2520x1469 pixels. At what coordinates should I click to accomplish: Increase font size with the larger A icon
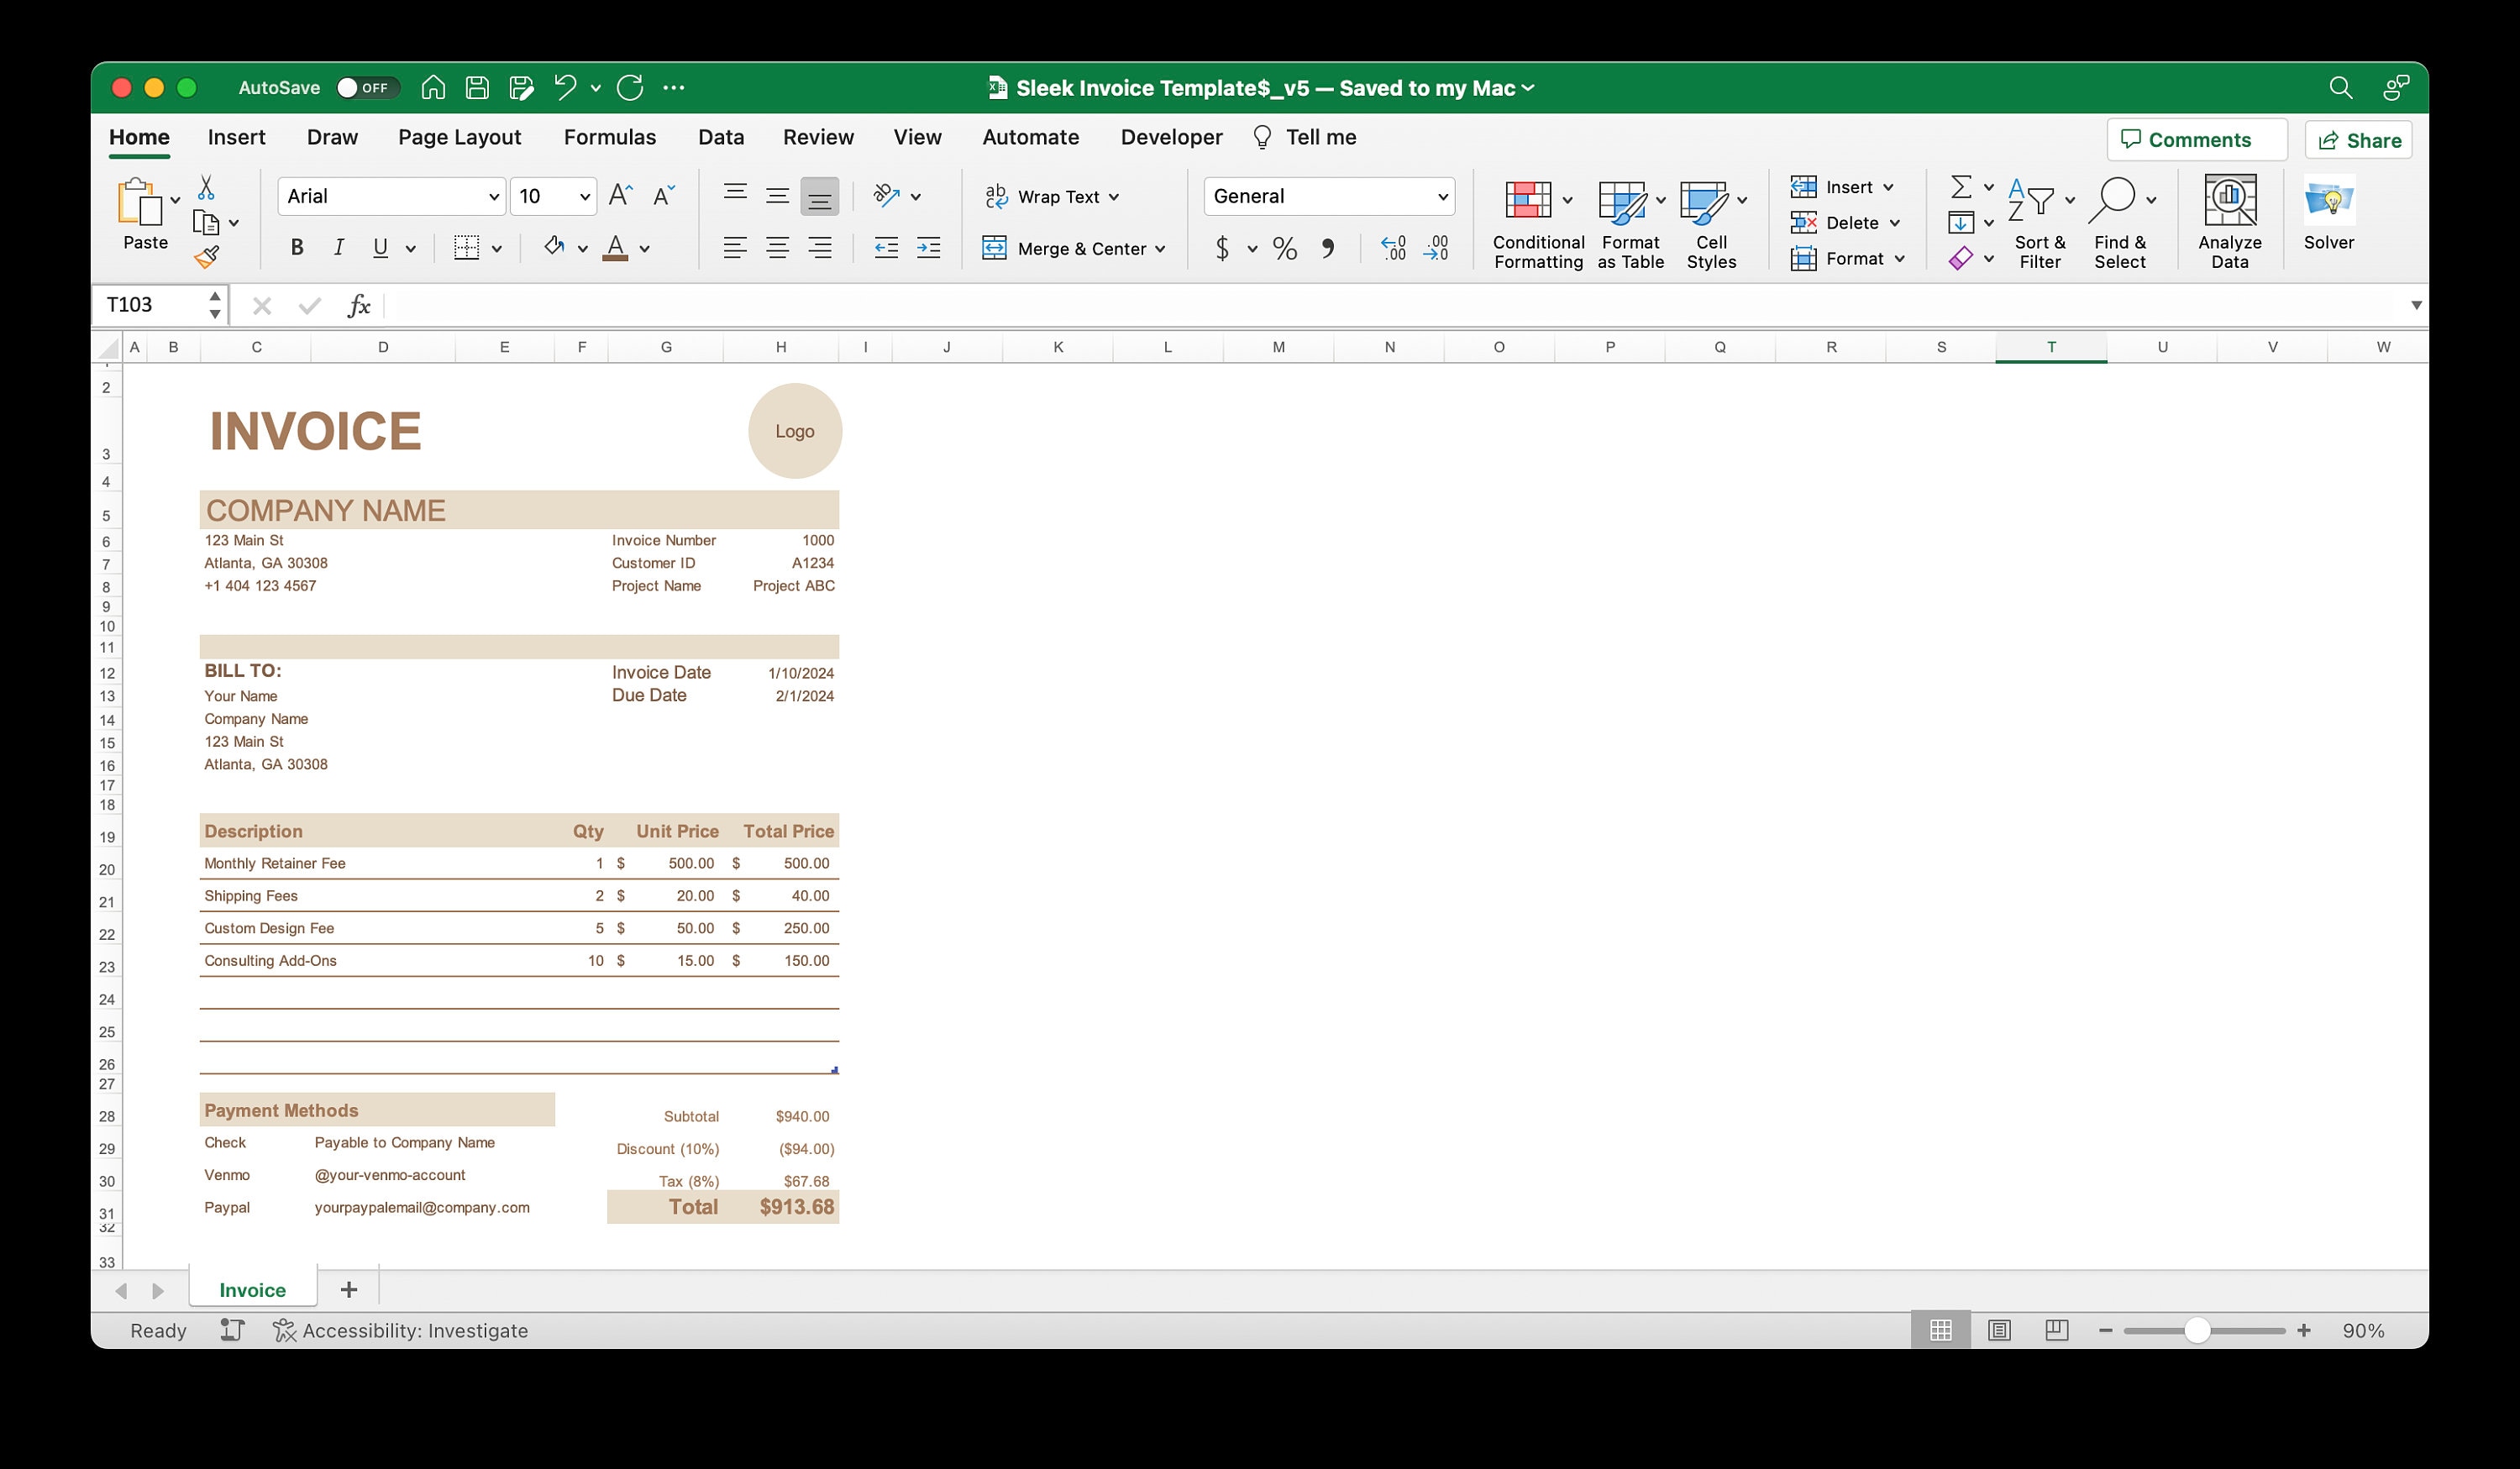620,195
